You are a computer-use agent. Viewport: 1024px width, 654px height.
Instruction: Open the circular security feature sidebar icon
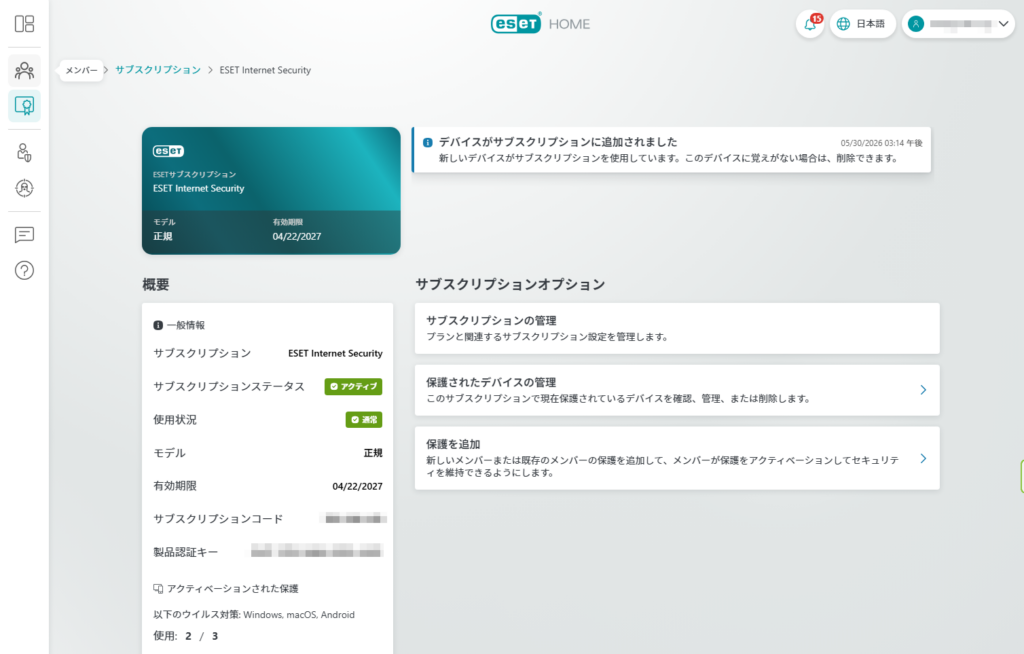tap(24, 188)
